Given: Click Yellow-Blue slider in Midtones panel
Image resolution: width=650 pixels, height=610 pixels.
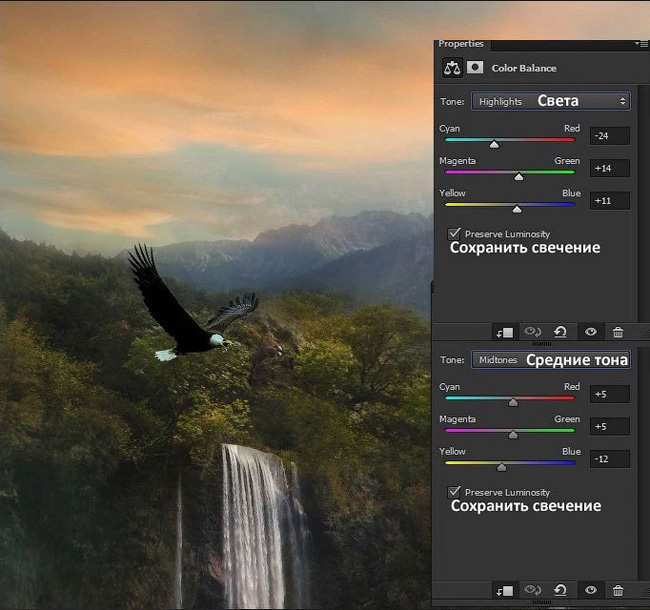Looking at the screenshot, I should [510, 463].
